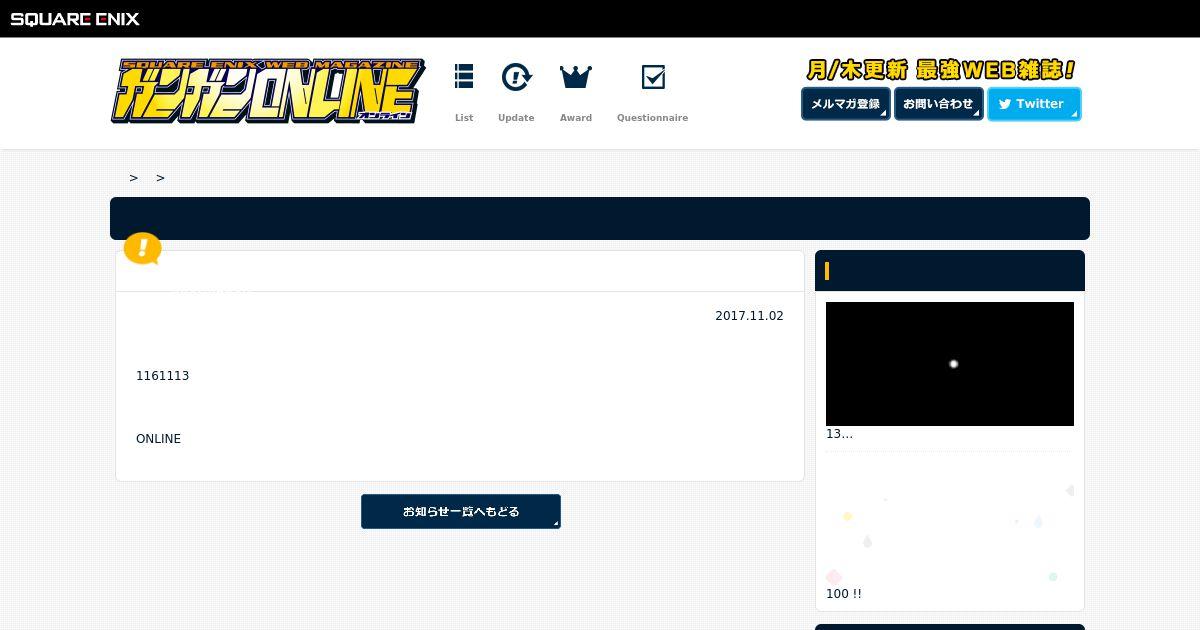The width and height of the screenshot is (1200, 630).
Task: Click the '13...' caption text
Action: click(x=839, y=434)
